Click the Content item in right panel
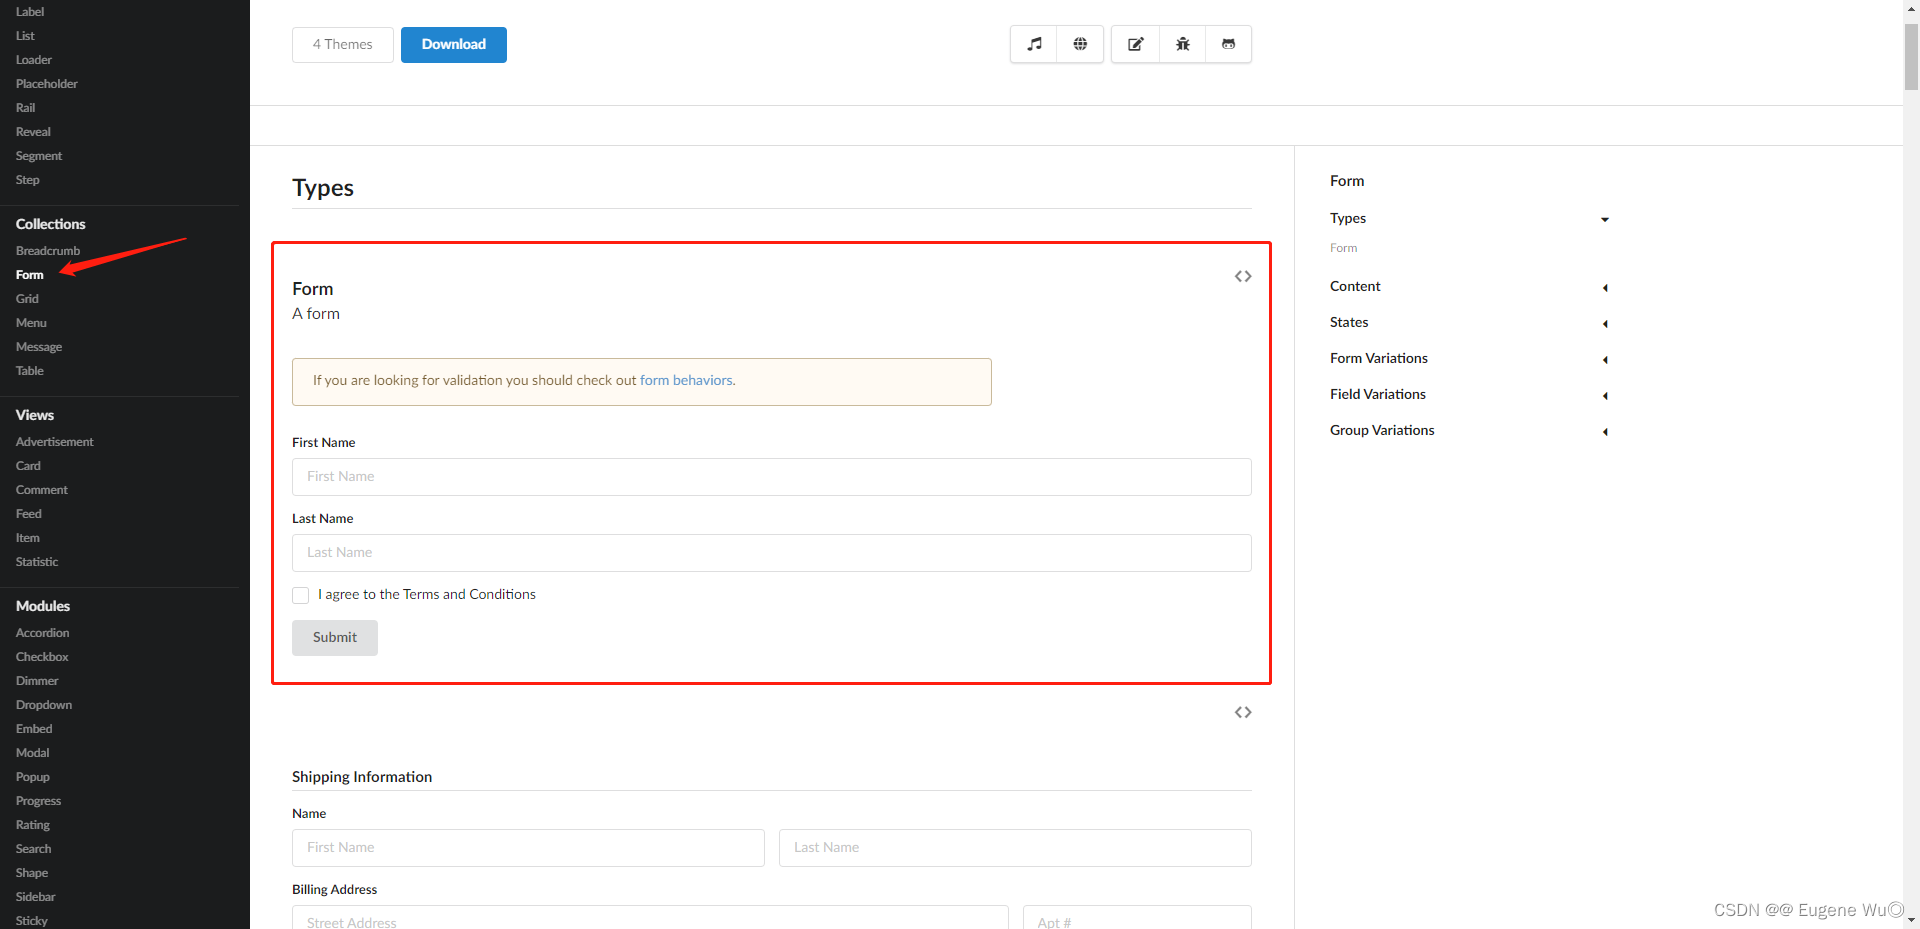 pyautogui.click(x=1355, y=286)
